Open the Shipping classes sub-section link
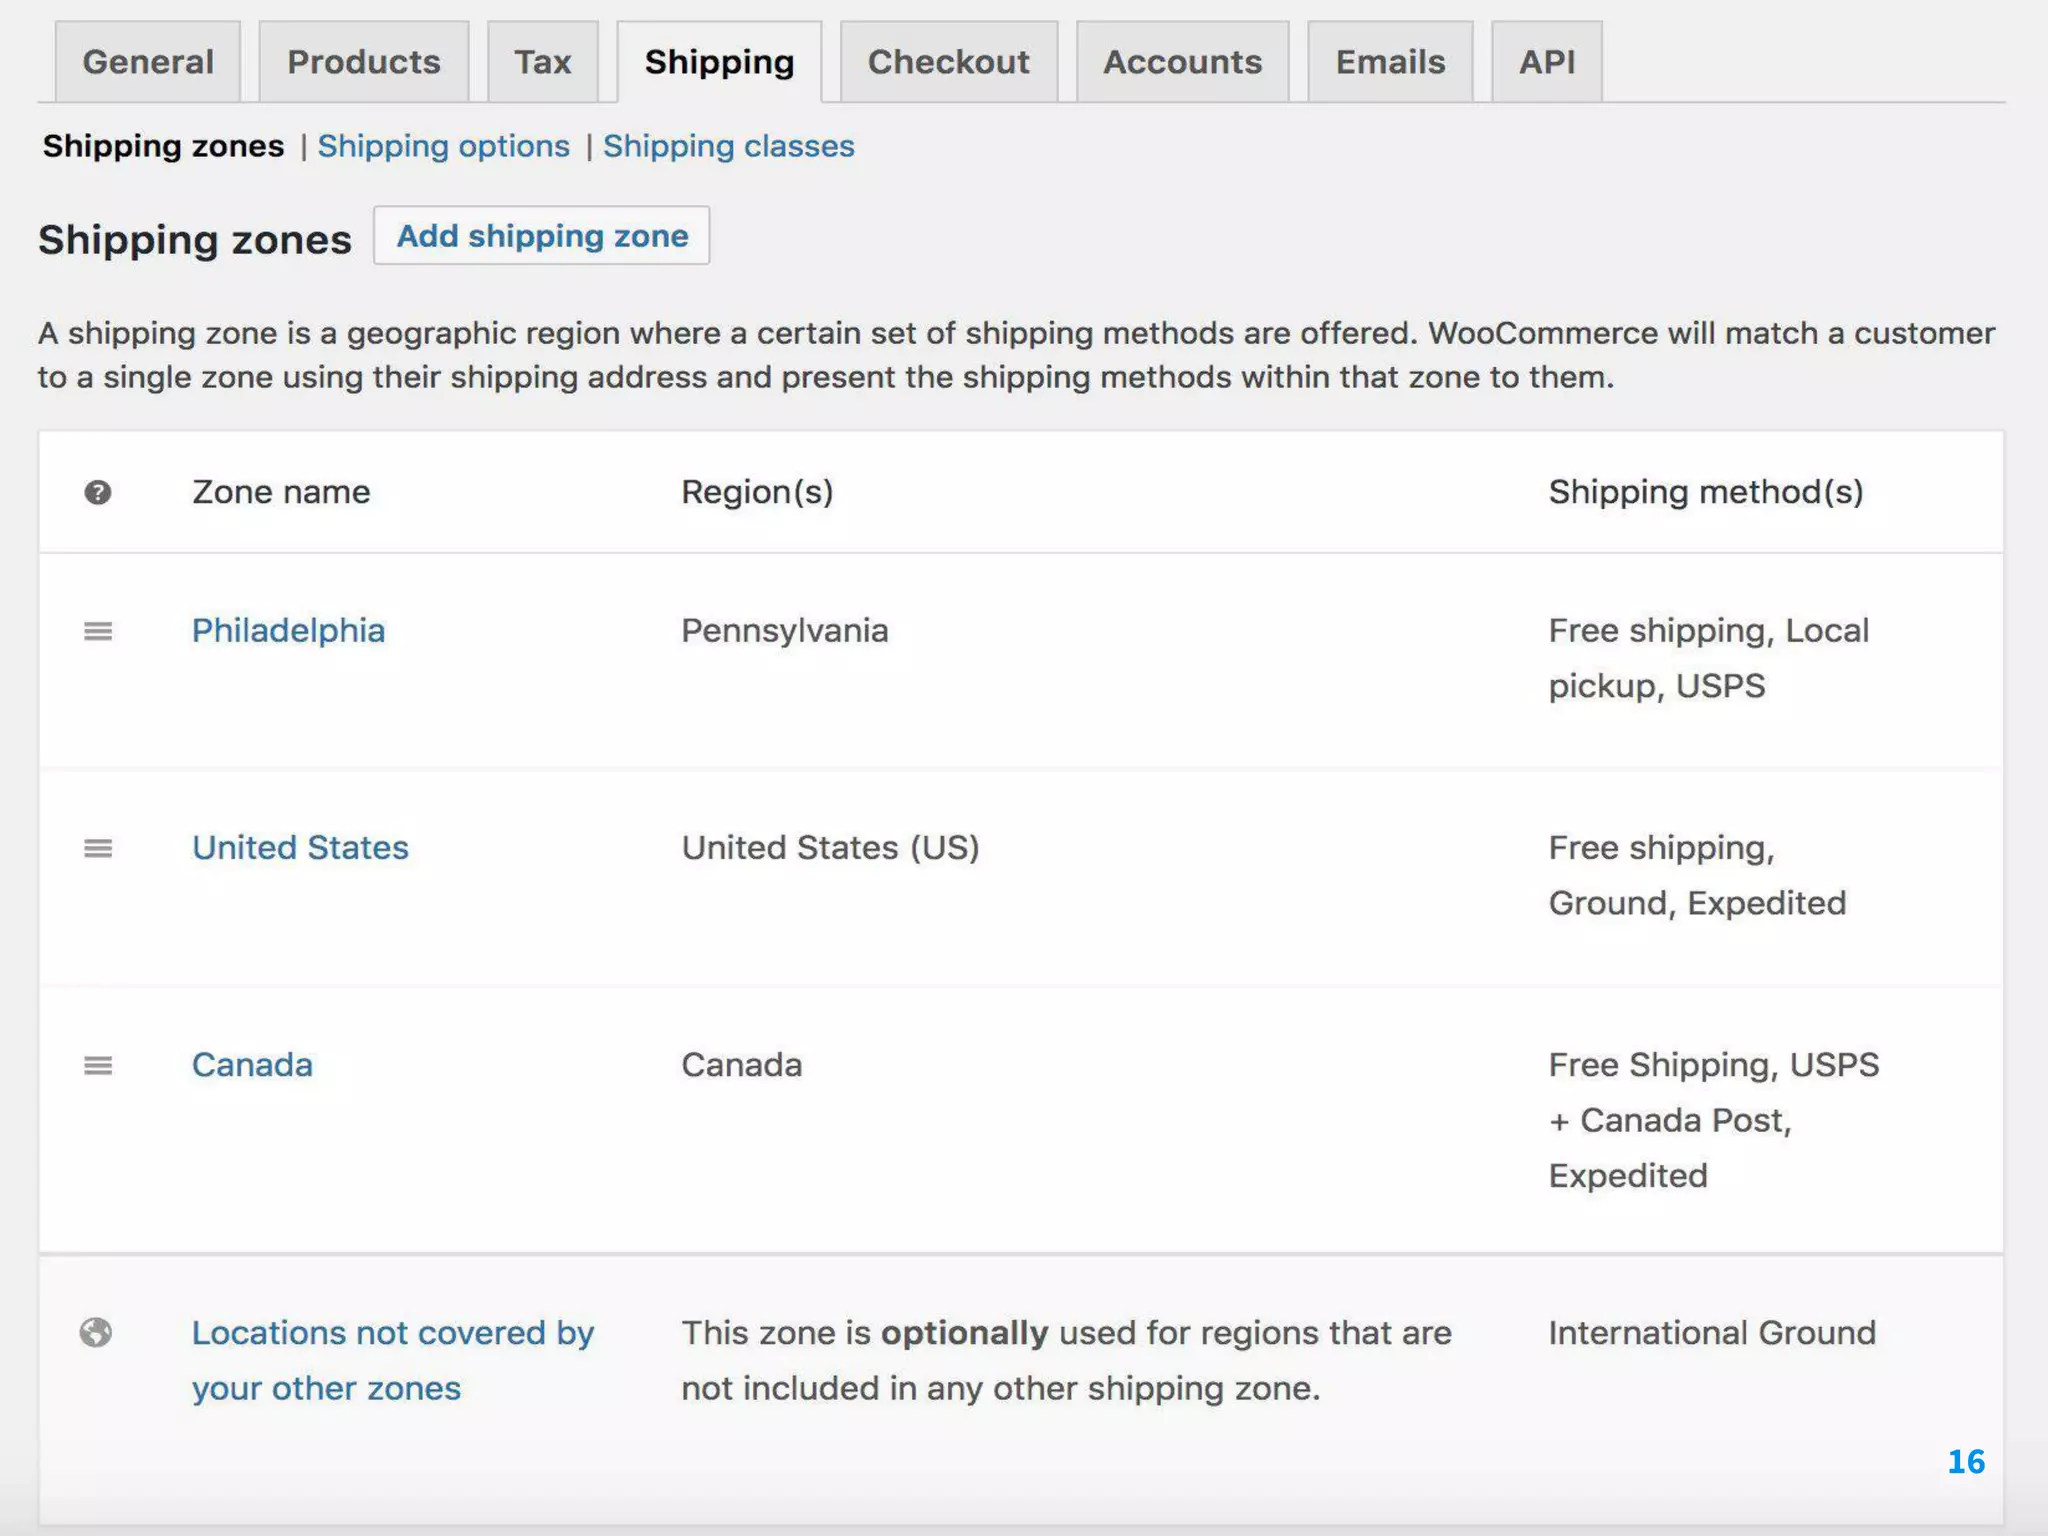The width and height of the screenshot is (2048, 1536). coord(728,146)
